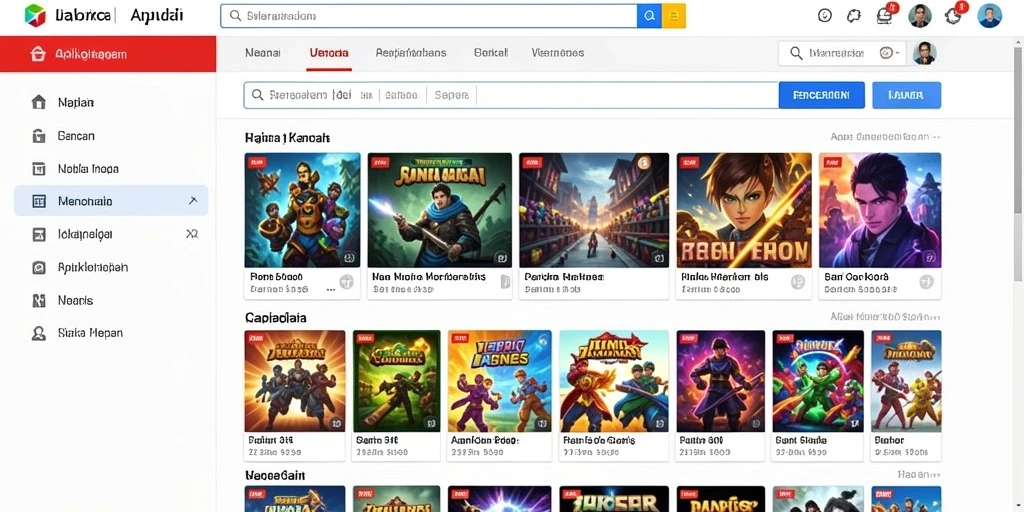1024x512 pixels.
Task: Click the light blue button right of FENCERIGNI
Action: click(x=906, y=95)
